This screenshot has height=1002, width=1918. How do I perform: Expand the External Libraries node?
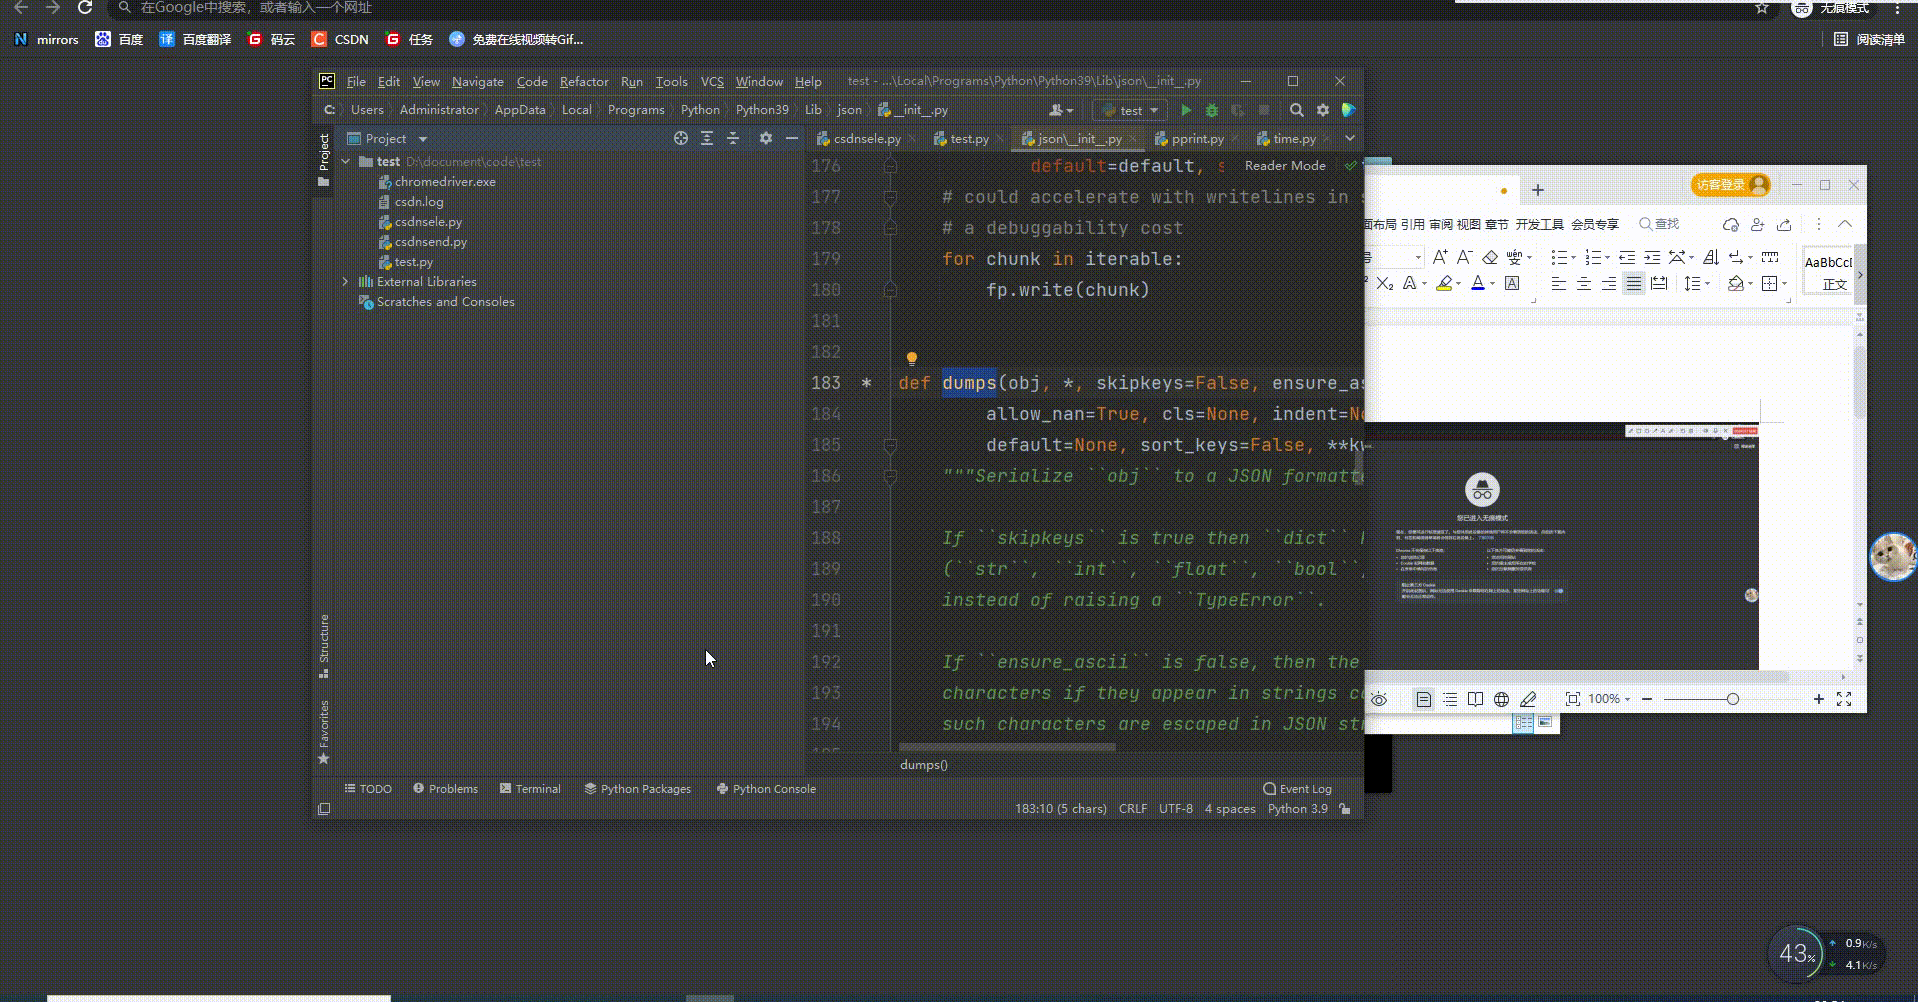click(x=346, y=282)
